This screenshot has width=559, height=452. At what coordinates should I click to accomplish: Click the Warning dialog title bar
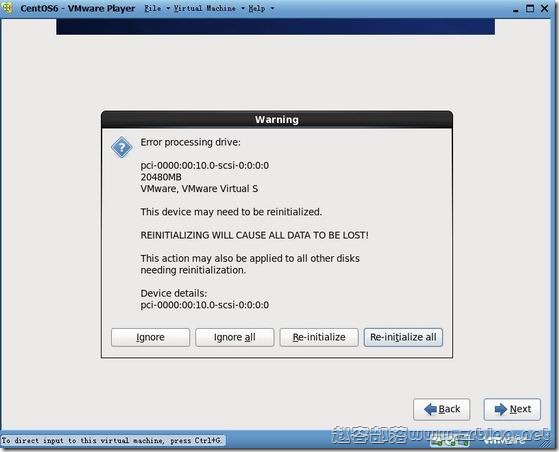pyautogui.click(x=277, y=120)
